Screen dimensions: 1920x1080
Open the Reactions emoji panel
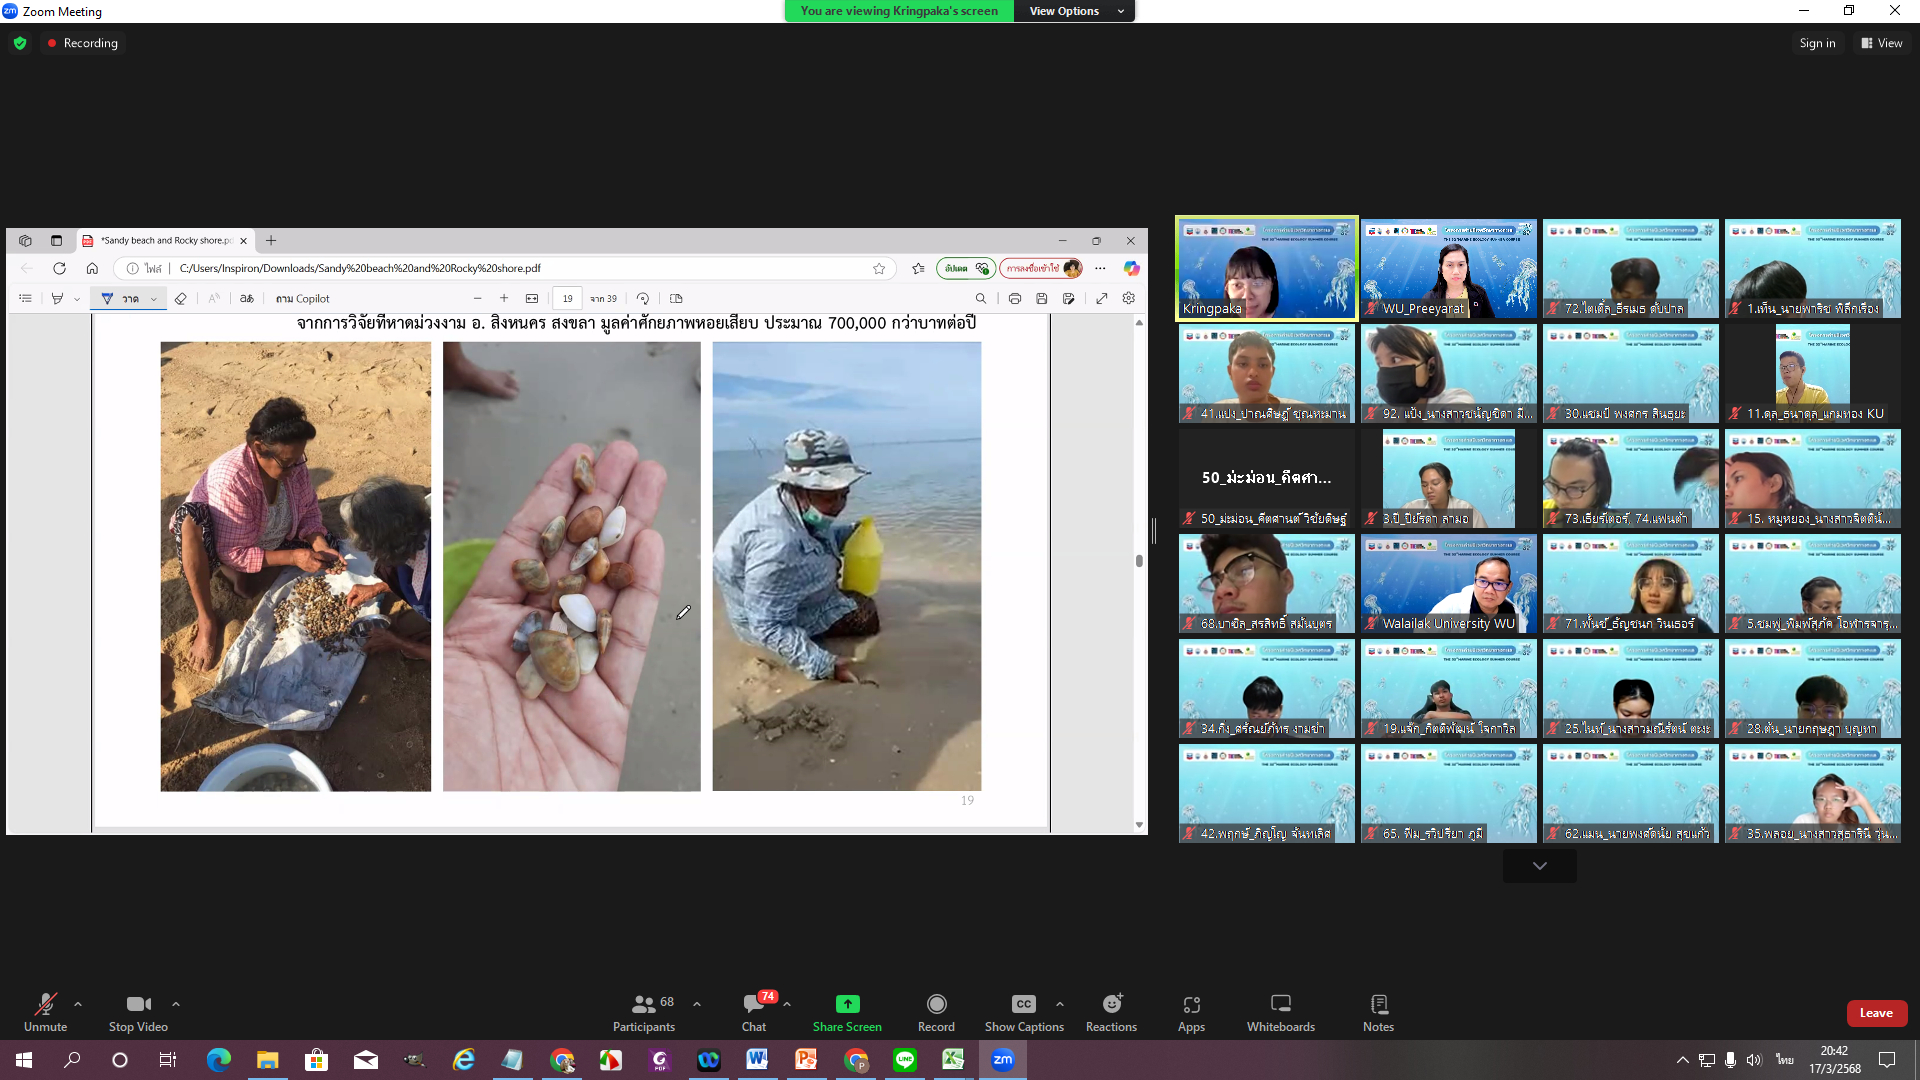(1111, 1010)
